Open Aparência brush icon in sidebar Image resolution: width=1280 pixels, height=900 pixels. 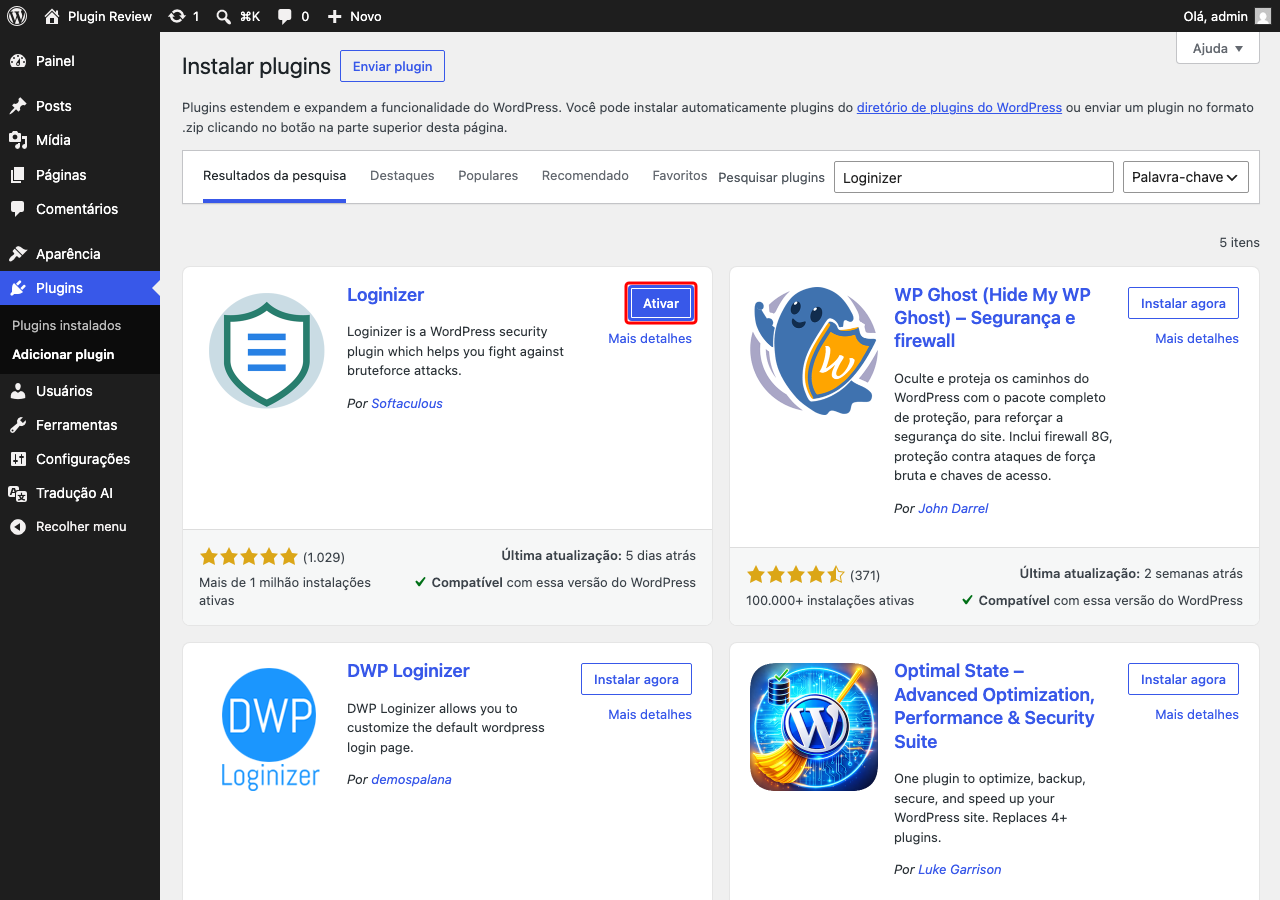pyautogui.click(x=18, y=254)
